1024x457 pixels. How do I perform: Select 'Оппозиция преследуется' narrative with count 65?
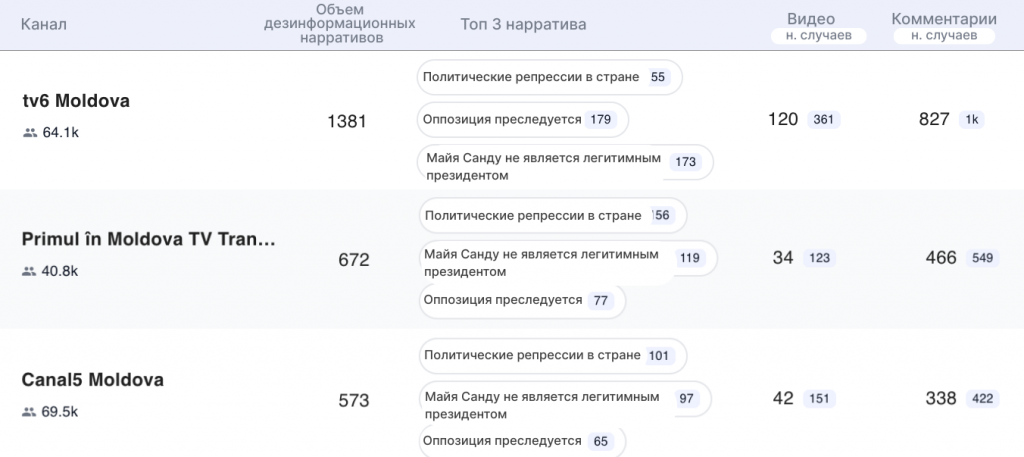520,441
